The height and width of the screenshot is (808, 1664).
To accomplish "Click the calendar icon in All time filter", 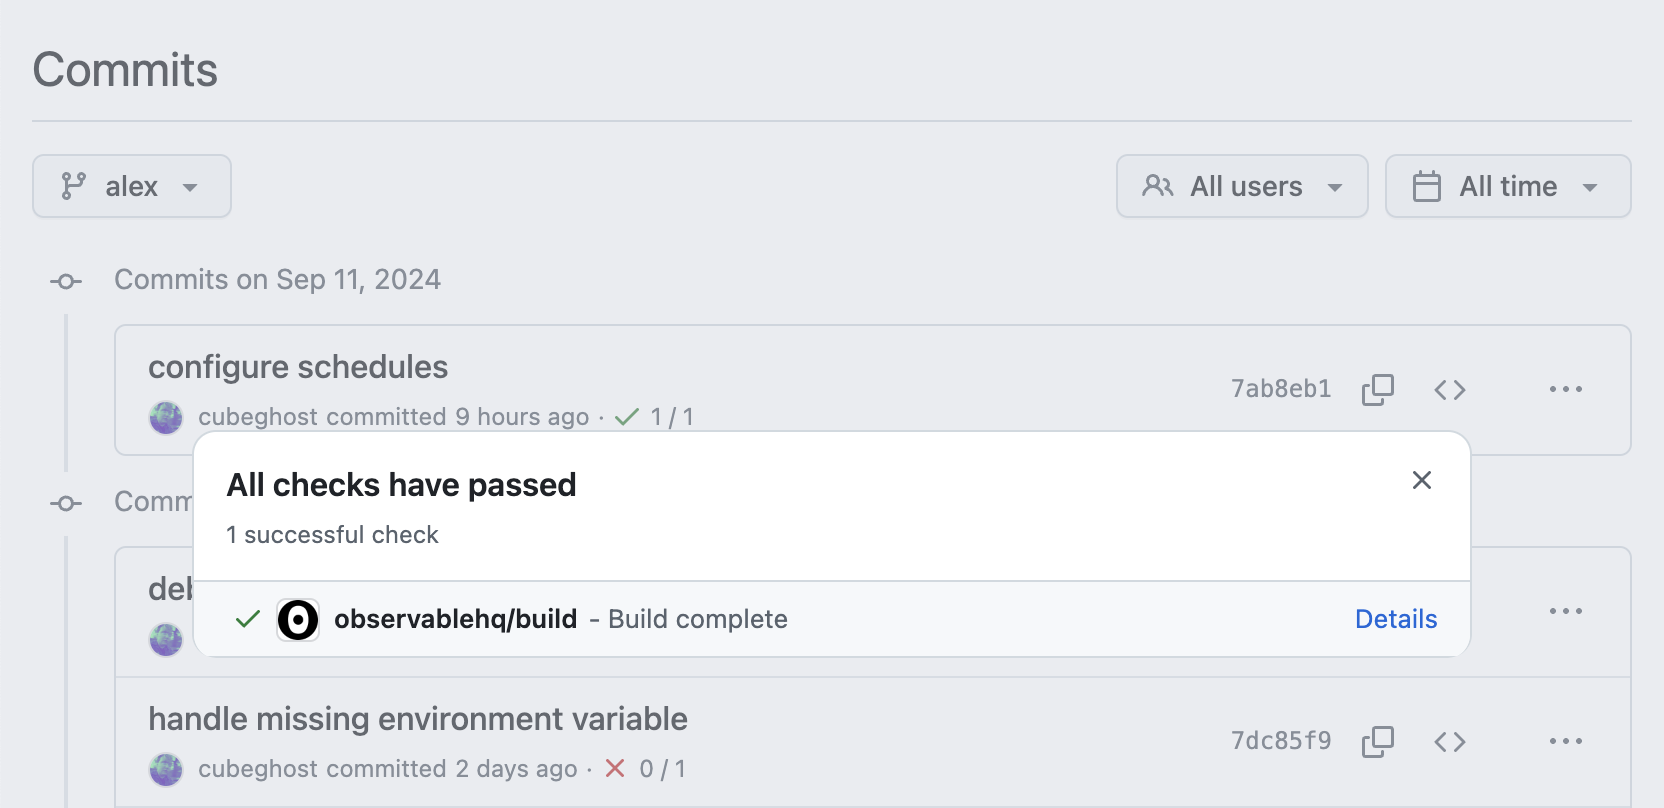I will coord(1426,186).
